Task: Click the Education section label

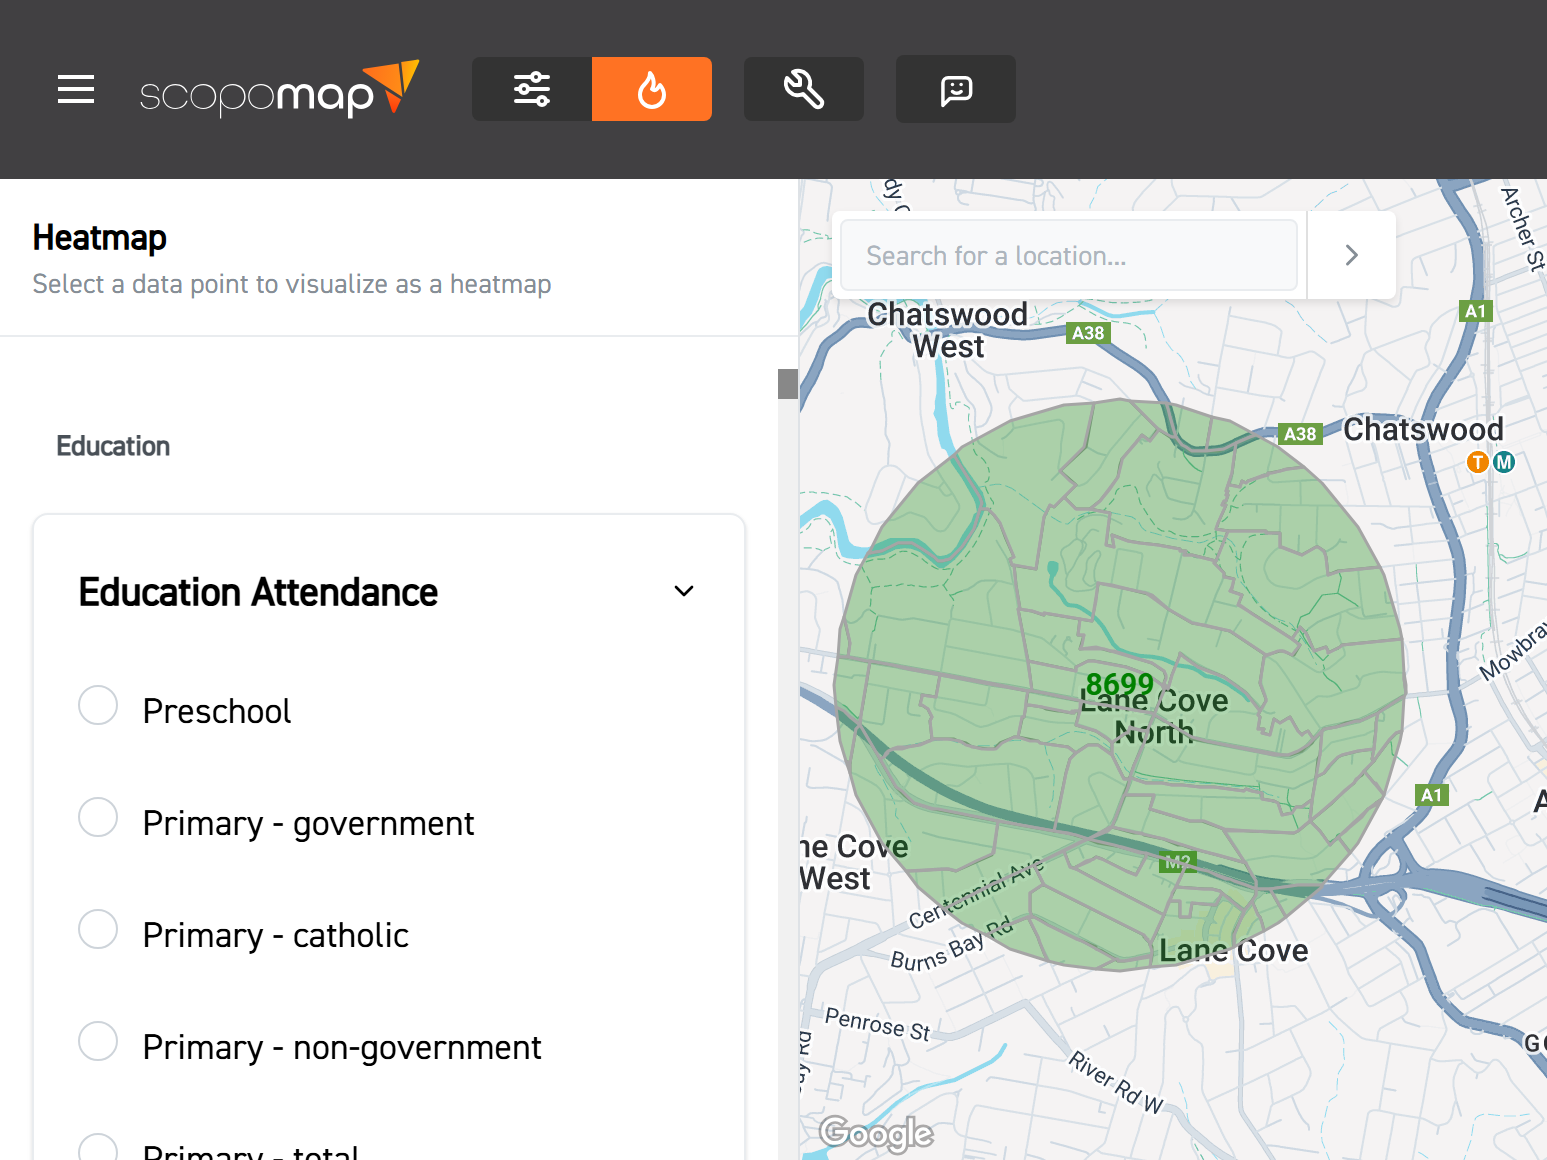Action: [x=113, y=446]
